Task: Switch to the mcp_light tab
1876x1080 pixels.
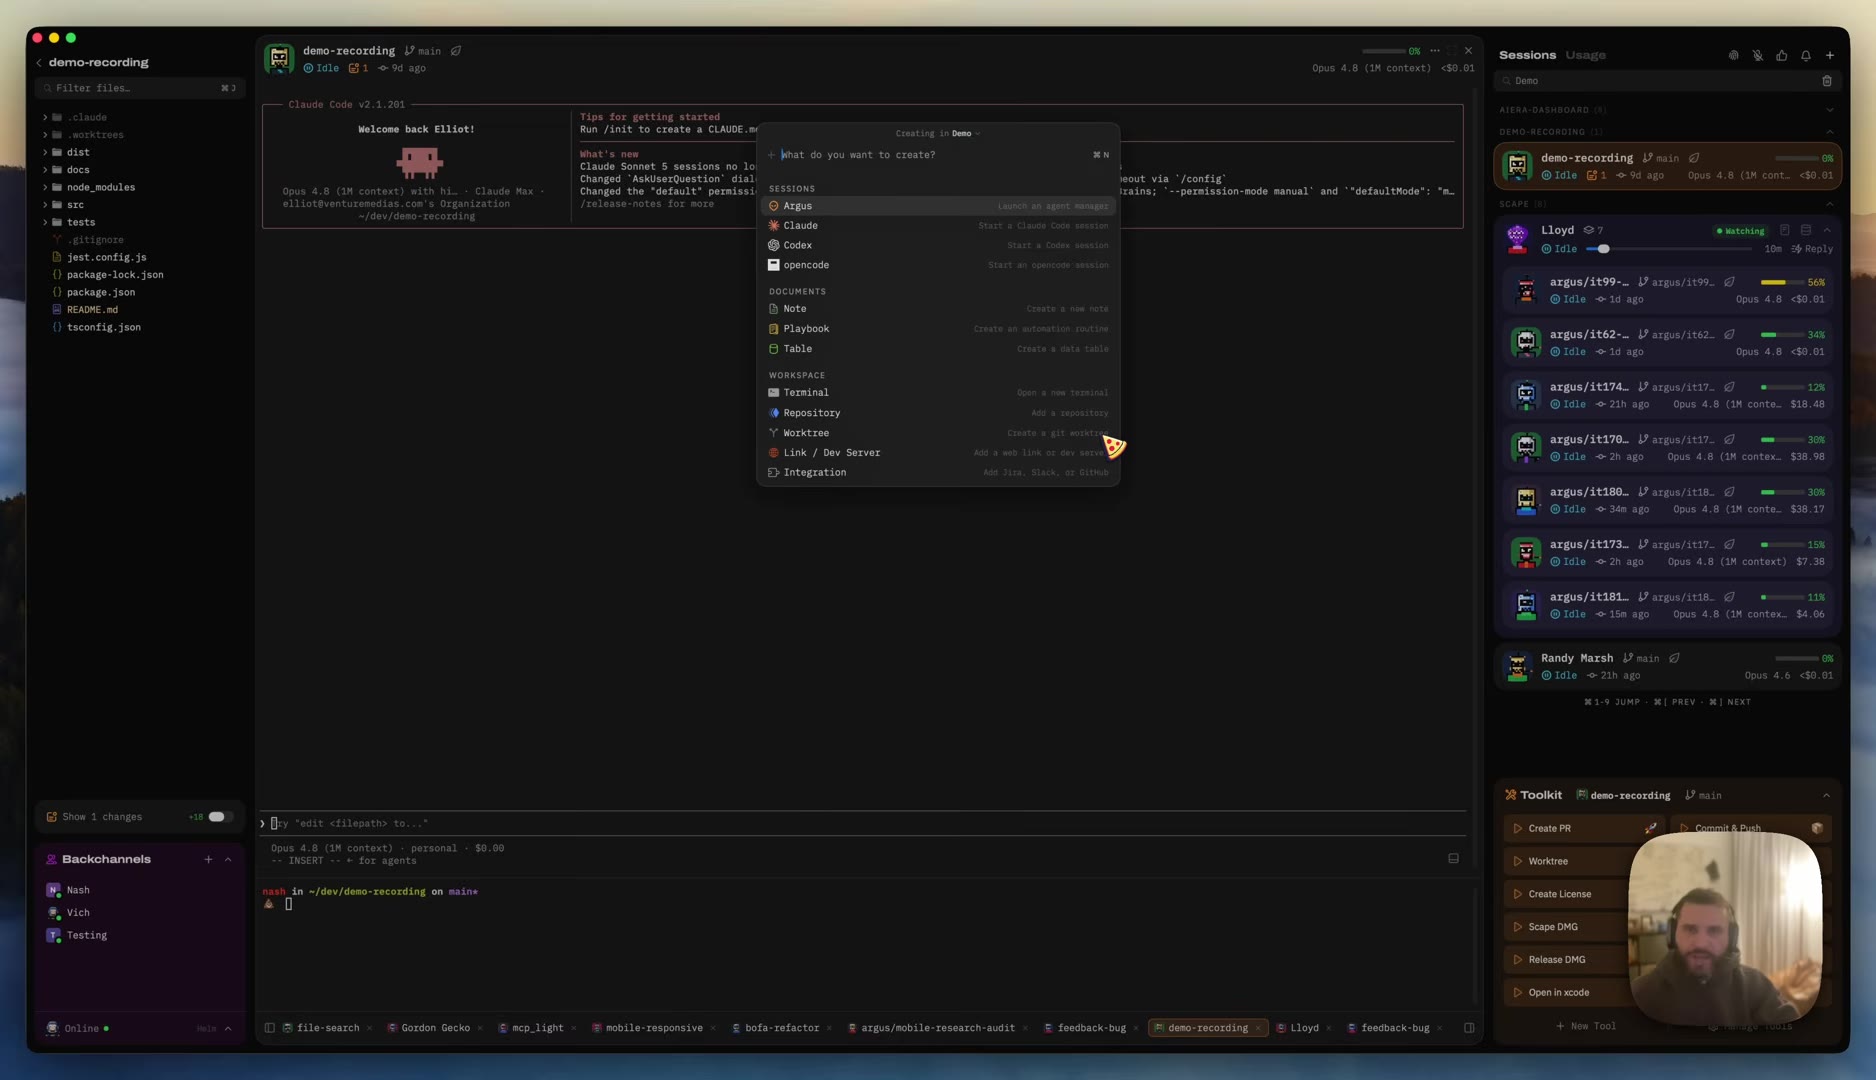Action: tap(537, 1028)
